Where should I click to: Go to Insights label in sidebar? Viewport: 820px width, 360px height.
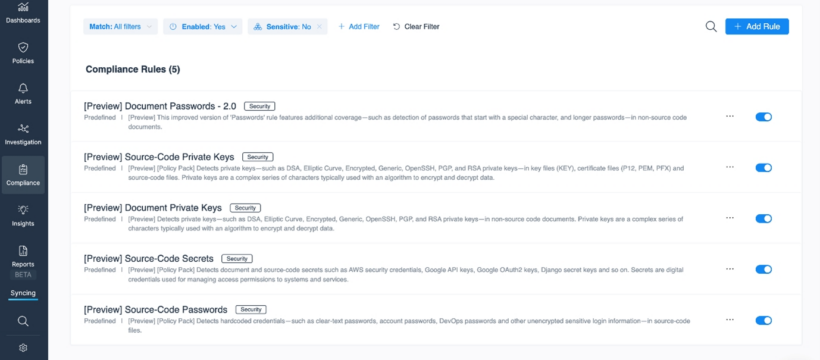pyautogui.click(x=23, y=224)
